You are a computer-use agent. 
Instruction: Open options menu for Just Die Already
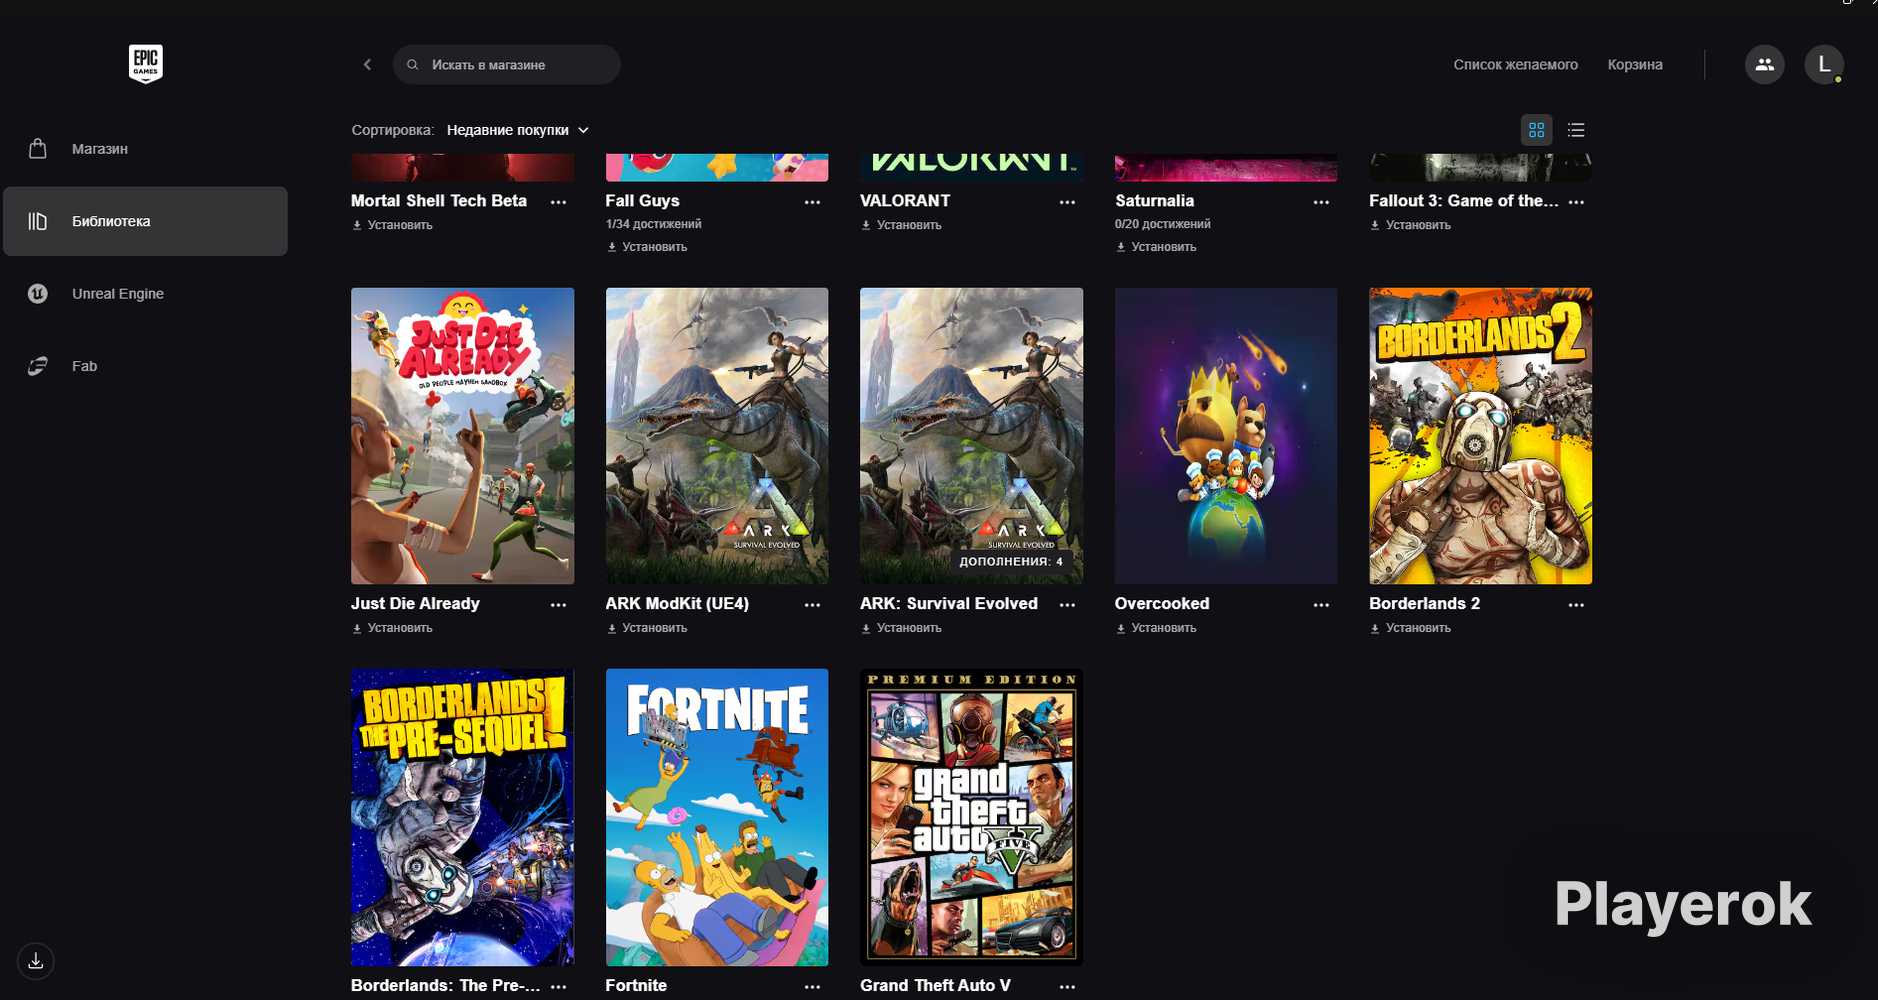558,605
